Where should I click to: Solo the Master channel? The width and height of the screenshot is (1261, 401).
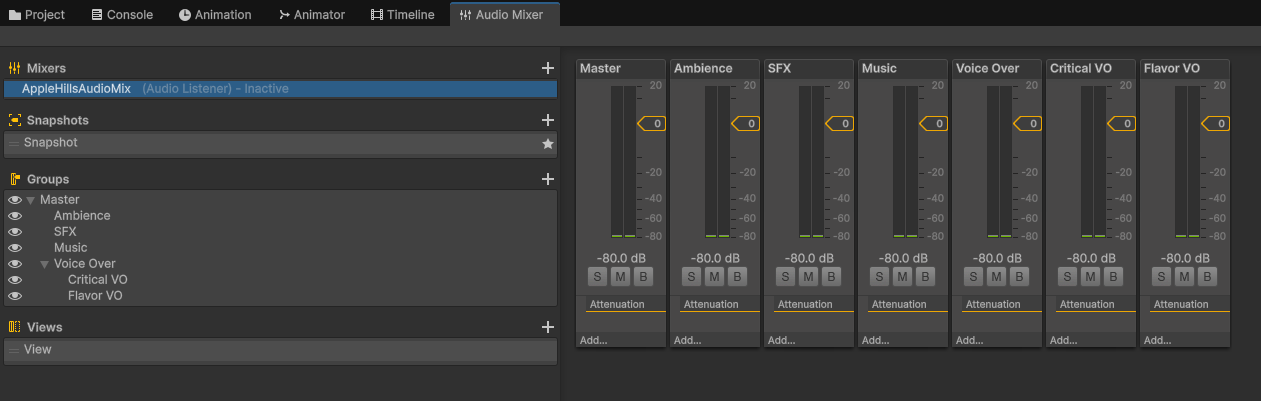click(x=597, y=277)
